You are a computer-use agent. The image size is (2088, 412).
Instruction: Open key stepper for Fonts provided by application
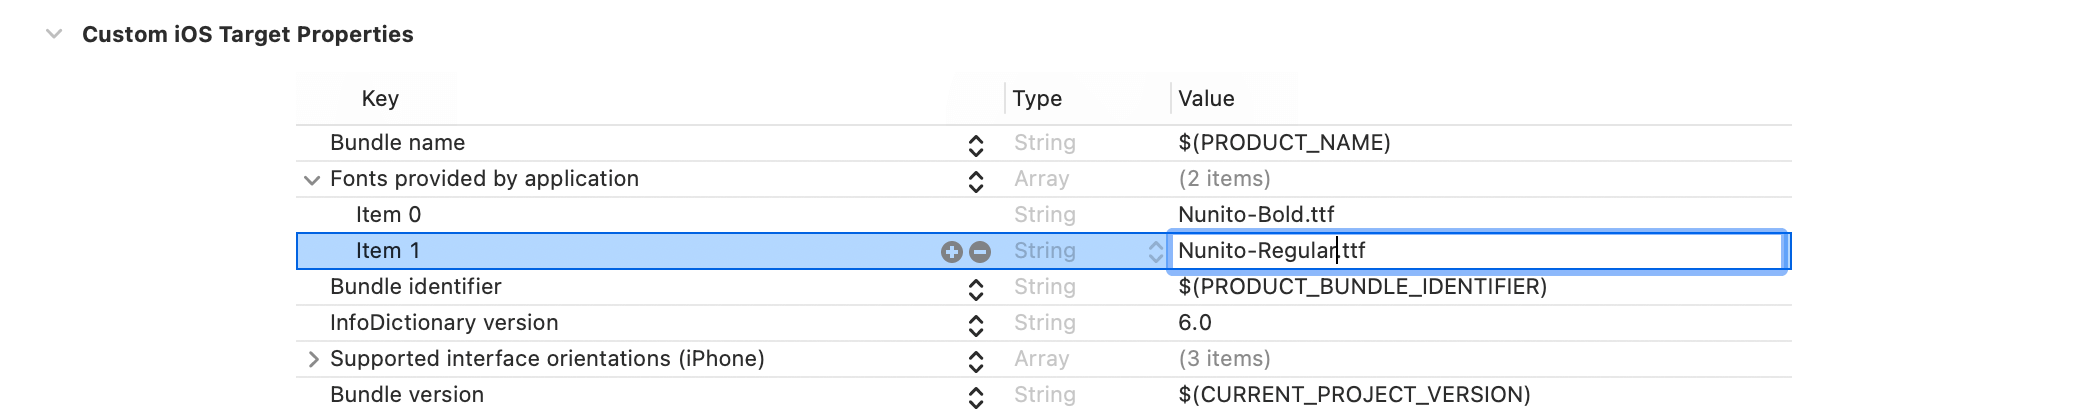coord(976,181)
